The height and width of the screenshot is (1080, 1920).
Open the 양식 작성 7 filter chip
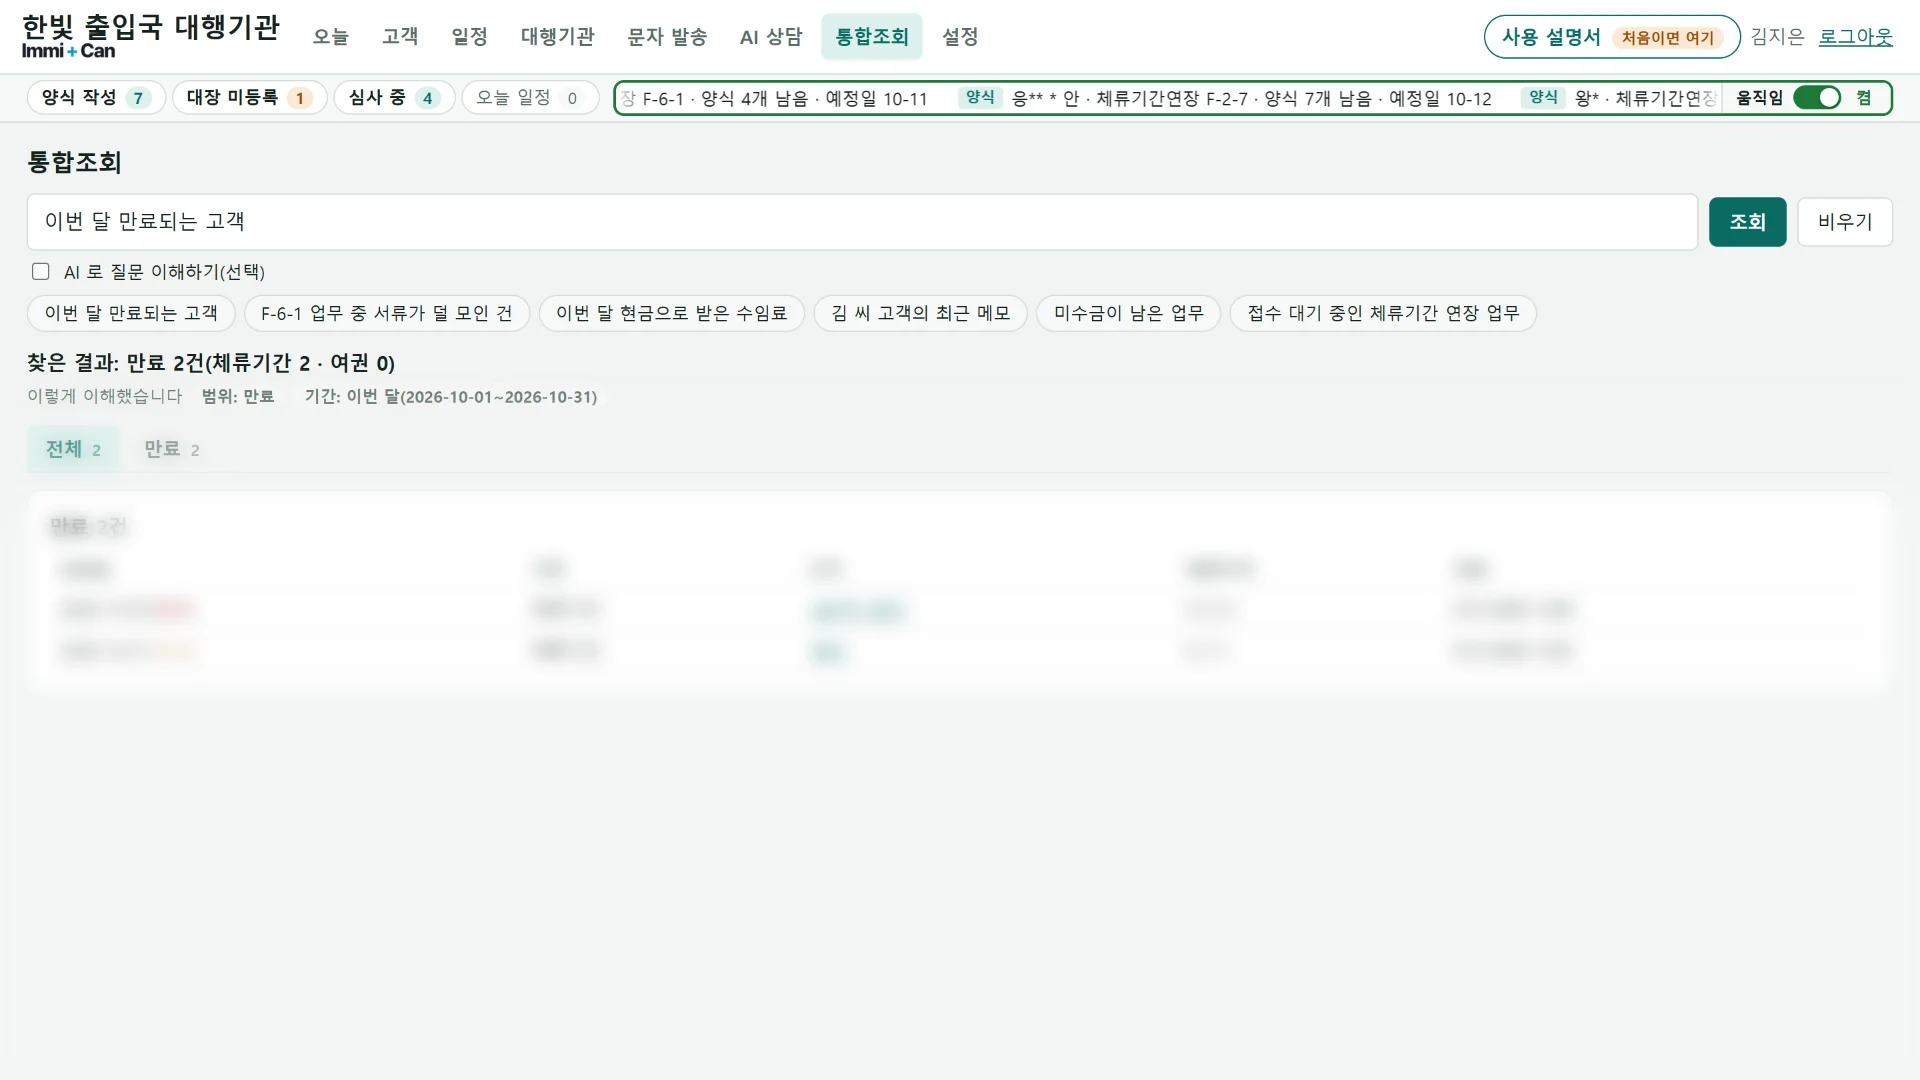(96, 98)
